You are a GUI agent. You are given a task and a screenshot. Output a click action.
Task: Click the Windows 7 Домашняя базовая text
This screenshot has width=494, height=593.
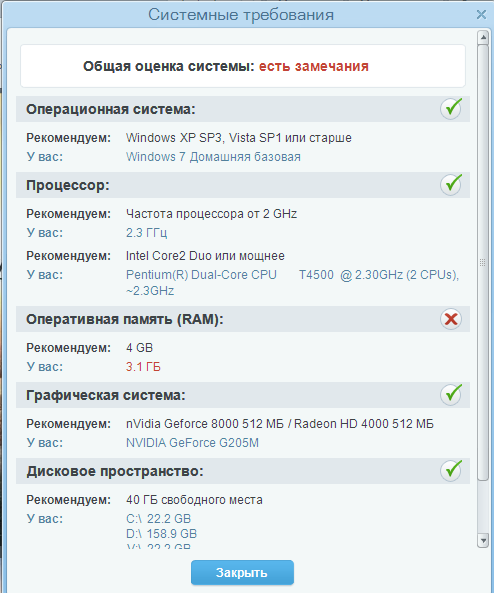(x=213, y=157)
